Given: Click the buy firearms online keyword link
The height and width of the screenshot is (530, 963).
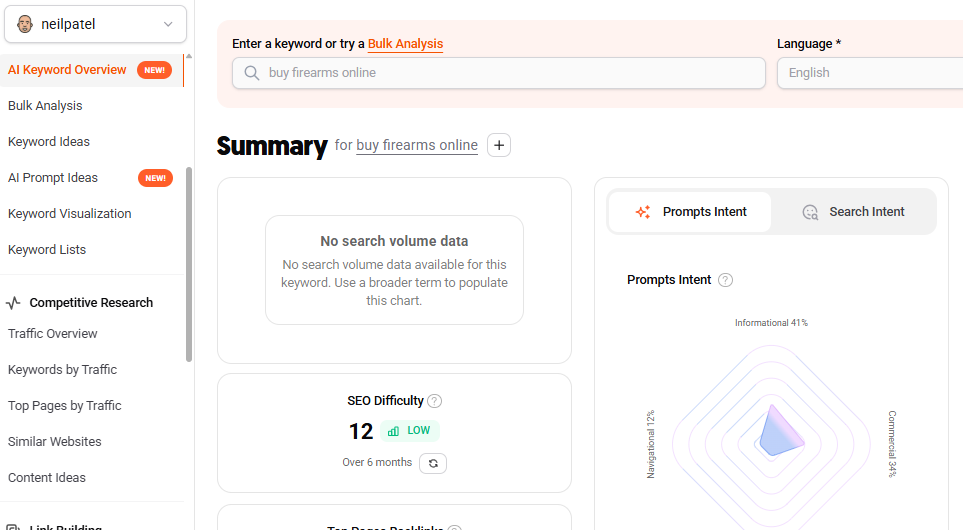Looking at the screenshot, I should click(x=417, y=146).
